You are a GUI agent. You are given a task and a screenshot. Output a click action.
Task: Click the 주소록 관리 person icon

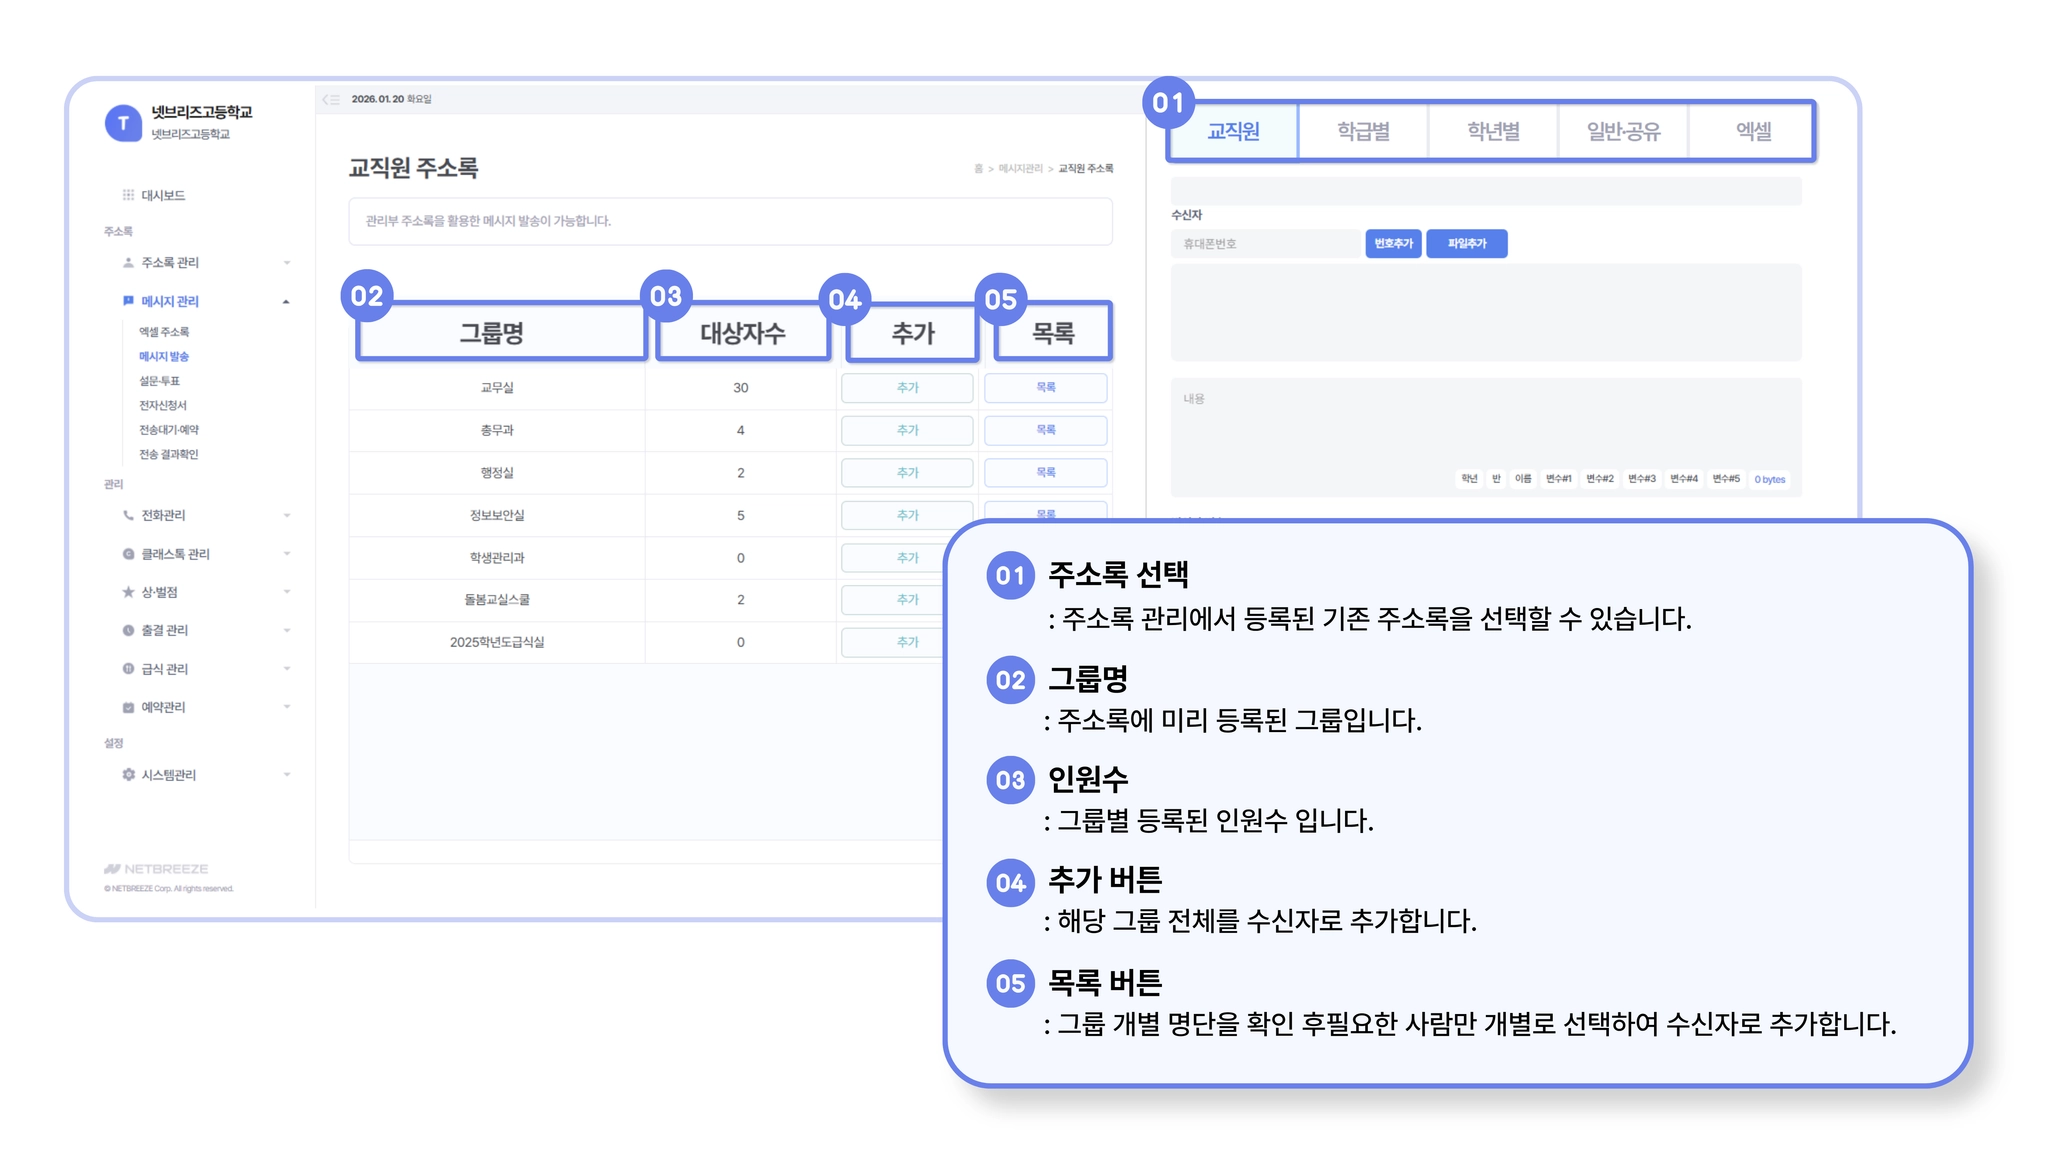coord(128,262)
